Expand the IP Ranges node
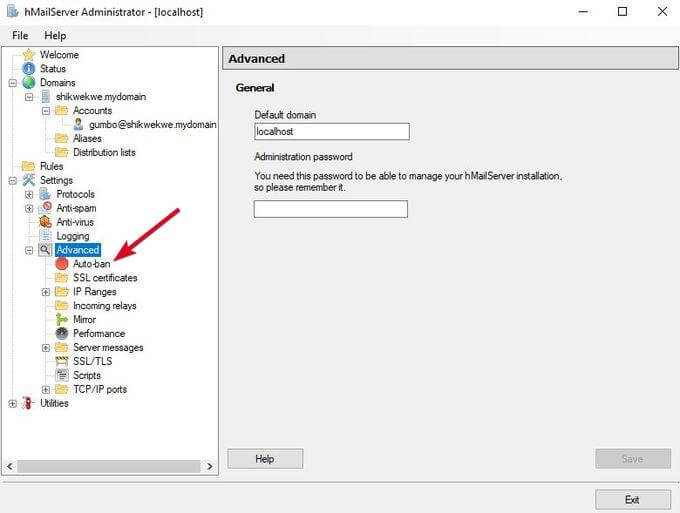The image size is (680, 513). tap(46, 292)
